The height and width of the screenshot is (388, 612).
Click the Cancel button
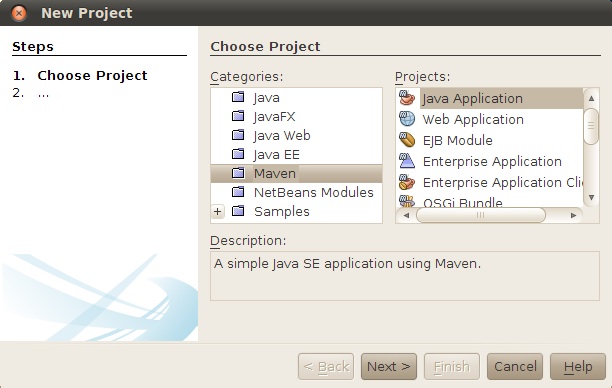[515, 367]
